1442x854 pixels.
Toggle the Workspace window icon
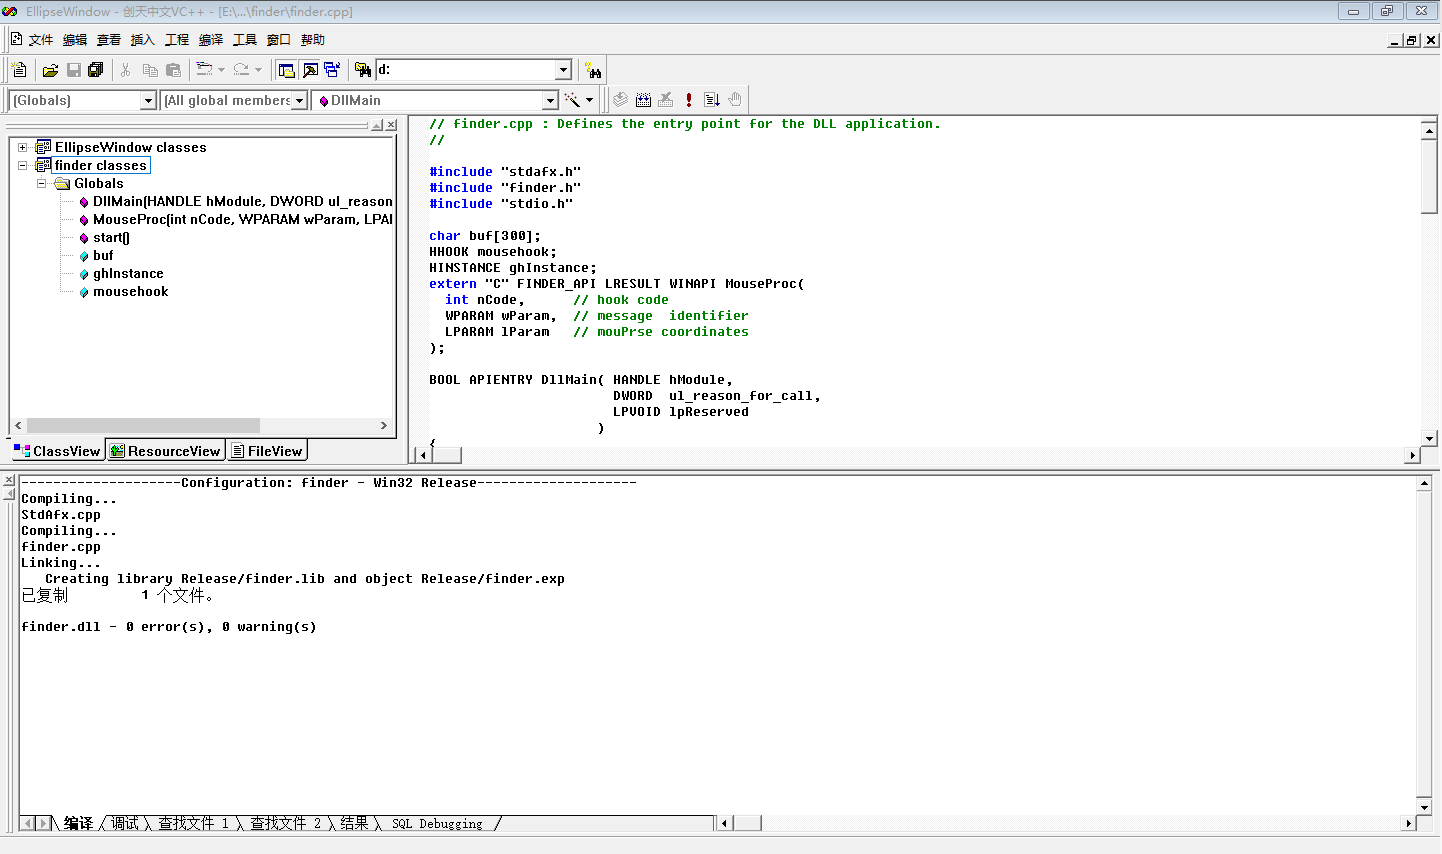click(287, 70)
